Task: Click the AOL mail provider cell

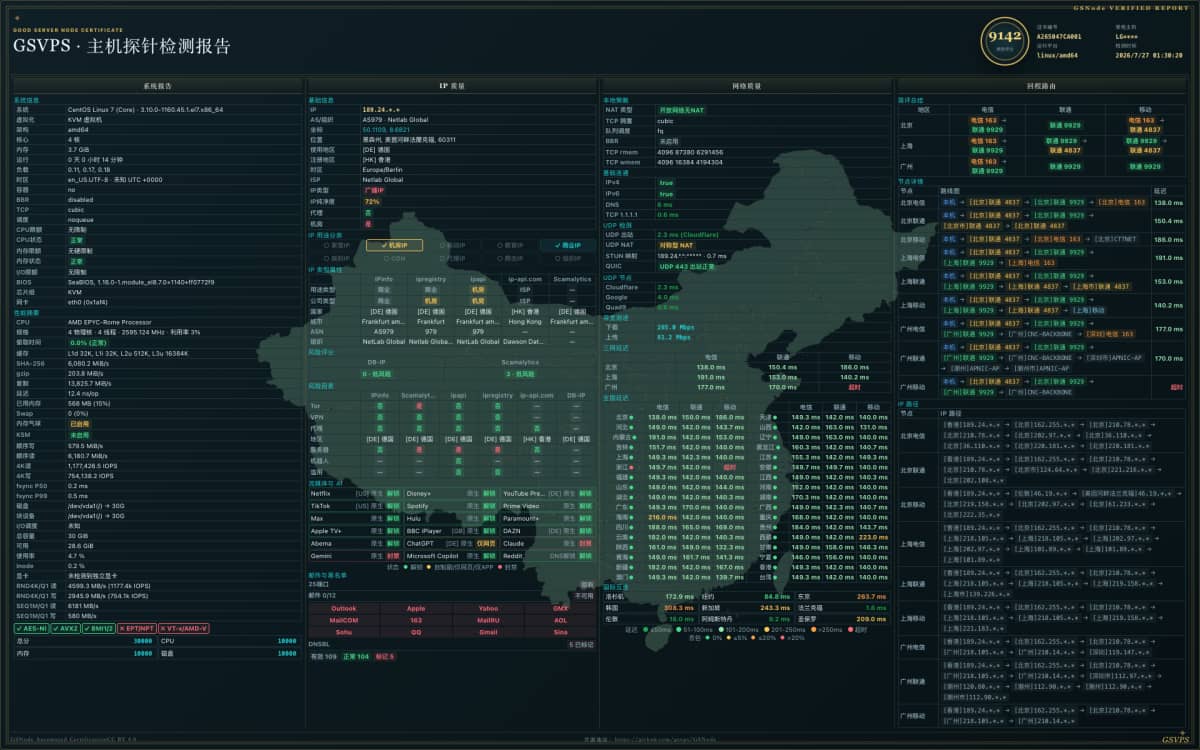Action: 560,620
